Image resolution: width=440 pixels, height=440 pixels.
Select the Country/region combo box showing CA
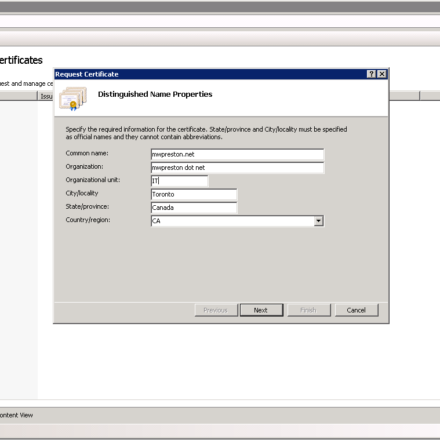click(x=237, y=221)
